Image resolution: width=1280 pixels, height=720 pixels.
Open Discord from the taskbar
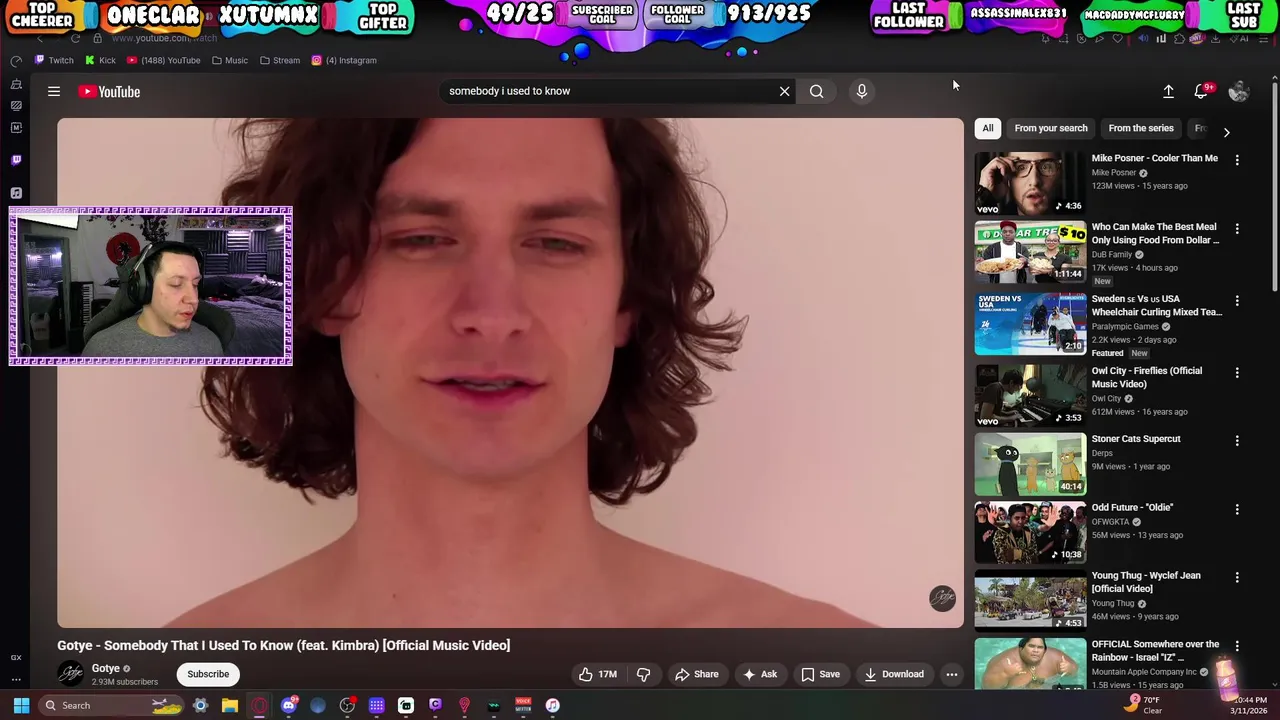289,705
